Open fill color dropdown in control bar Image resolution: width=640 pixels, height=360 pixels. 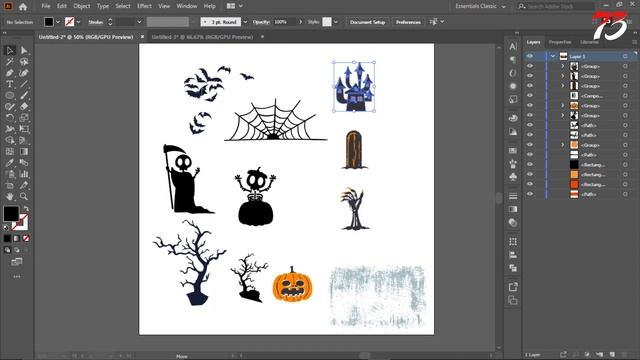click(x=58, y=22)
